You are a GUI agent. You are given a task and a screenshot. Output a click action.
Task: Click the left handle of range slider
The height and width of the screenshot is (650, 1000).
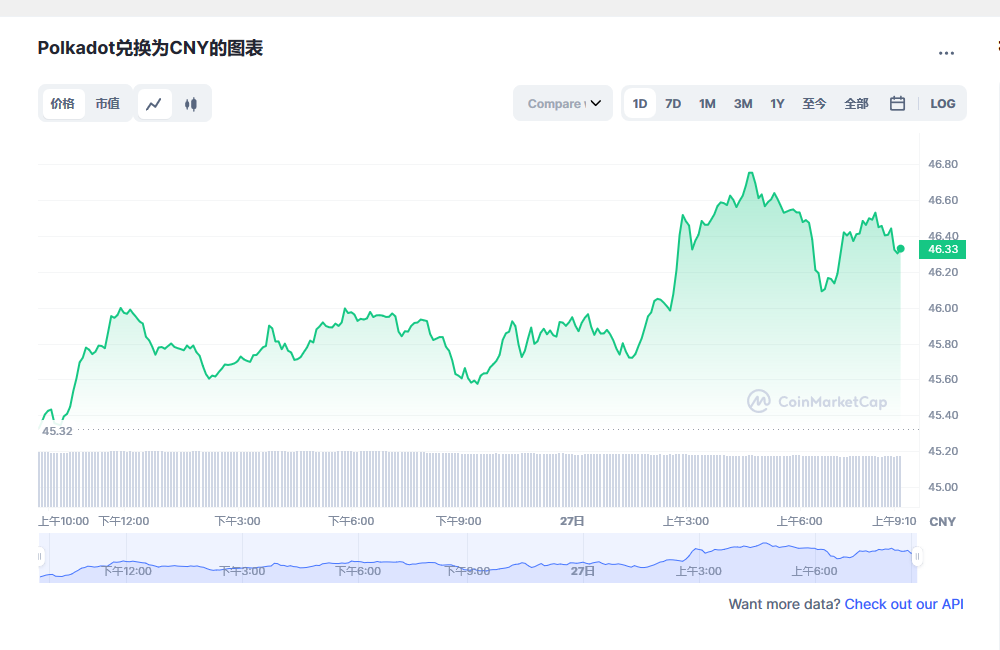pyautogui.click(x=40, y=557)
